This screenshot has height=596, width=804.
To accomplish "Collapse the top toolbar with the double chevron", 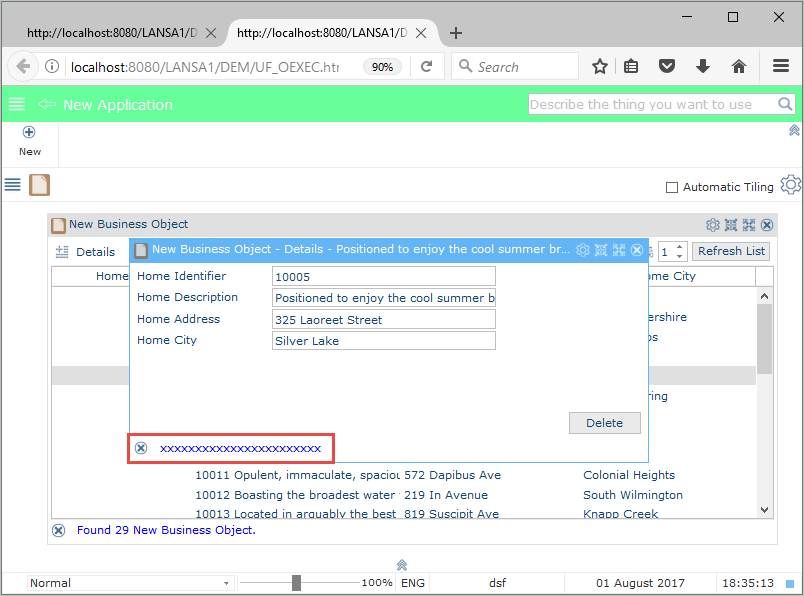I will [794, 130].
